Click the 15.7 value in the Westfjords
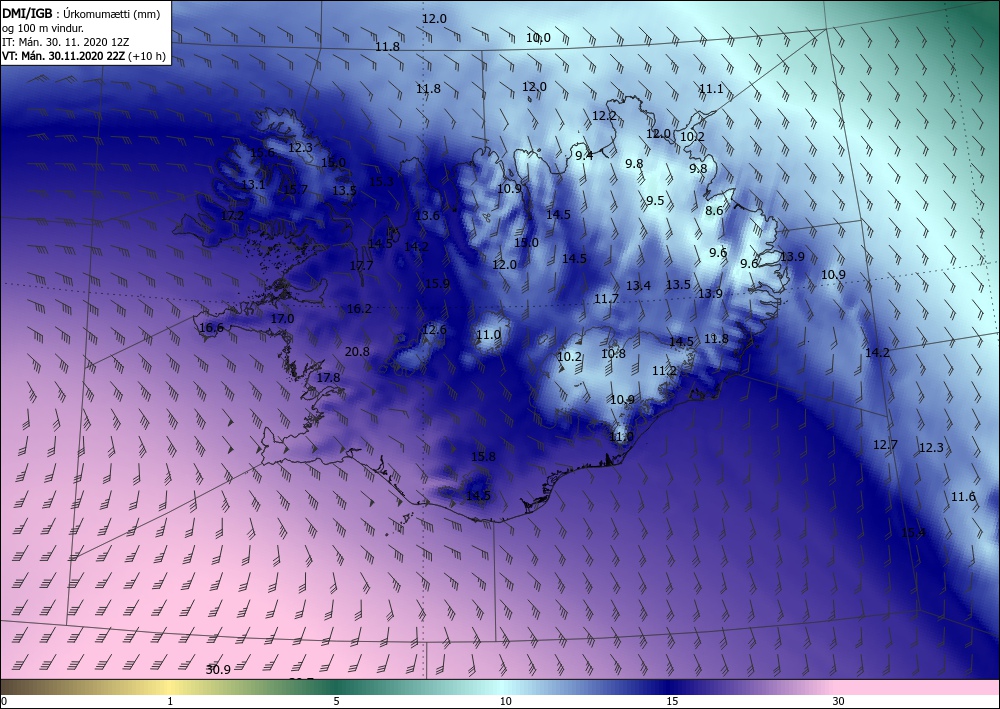The image size is (1000, 709). coord(295,189)
